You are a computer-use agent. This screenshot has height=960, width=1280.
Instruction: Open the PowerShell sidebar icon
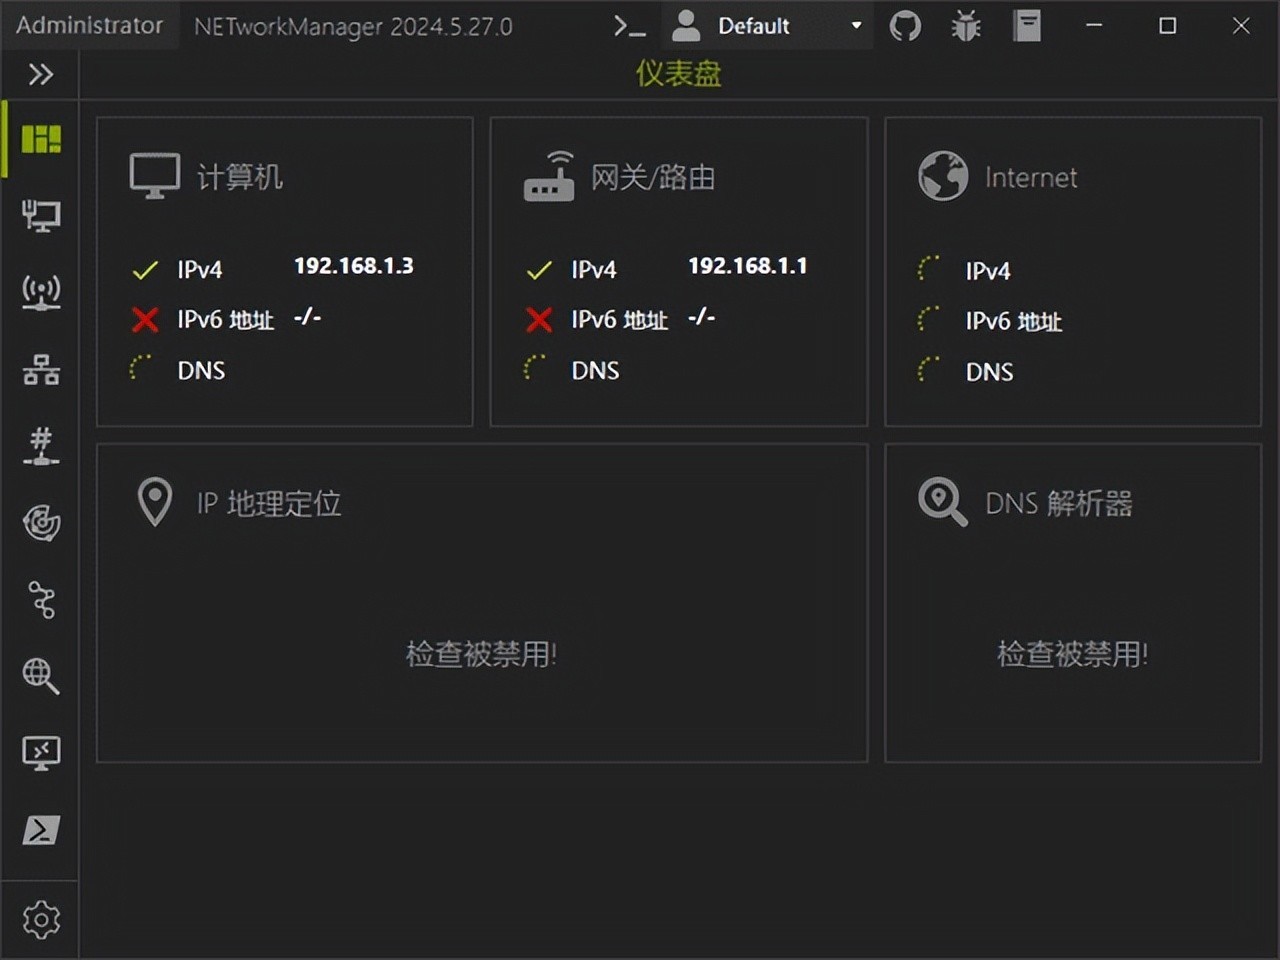[41, 830]
